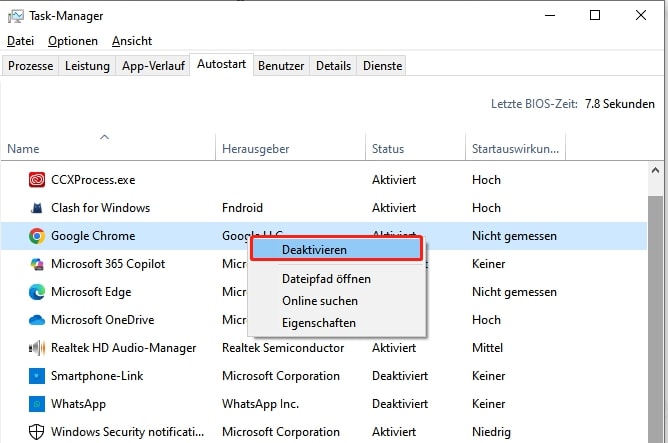Click the CCXProcess.exe app icon
Image resolution: width=668 pixels, height=443 pixels.
coord(37,180)
